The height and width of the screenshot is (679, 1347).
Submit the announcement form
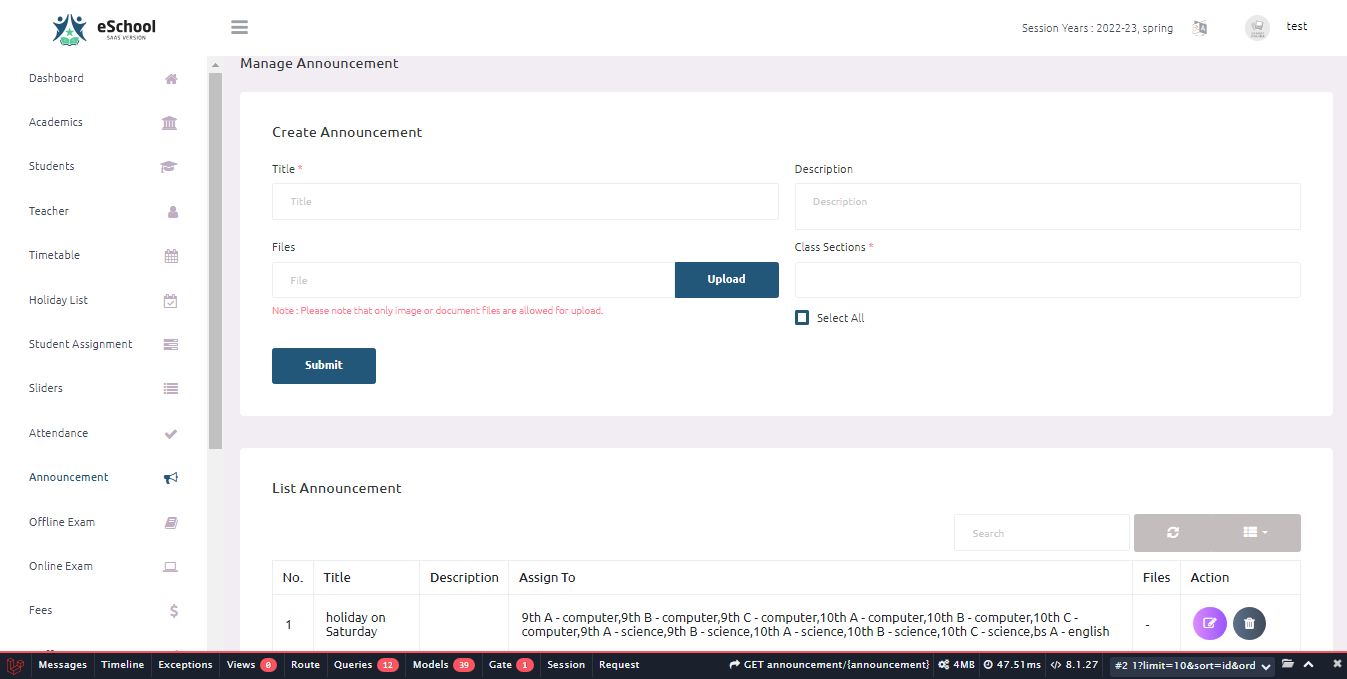coord(324,366)
